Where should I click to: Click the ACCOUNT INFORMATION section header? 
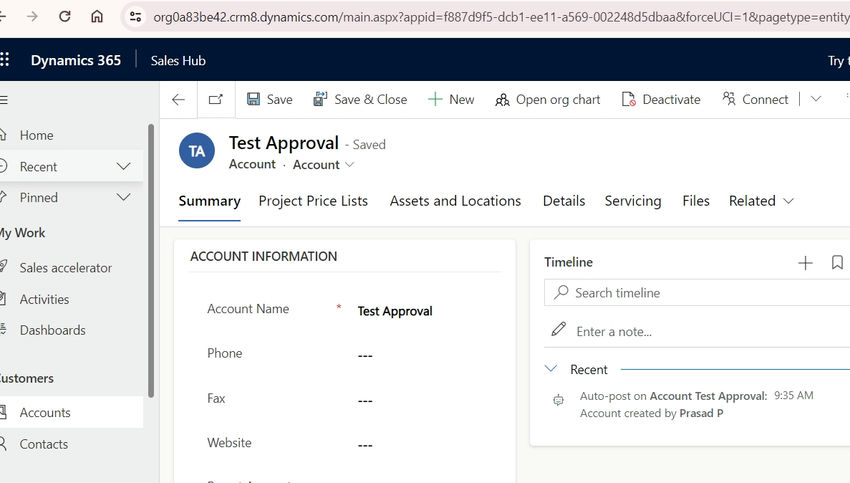coord(263,256)
